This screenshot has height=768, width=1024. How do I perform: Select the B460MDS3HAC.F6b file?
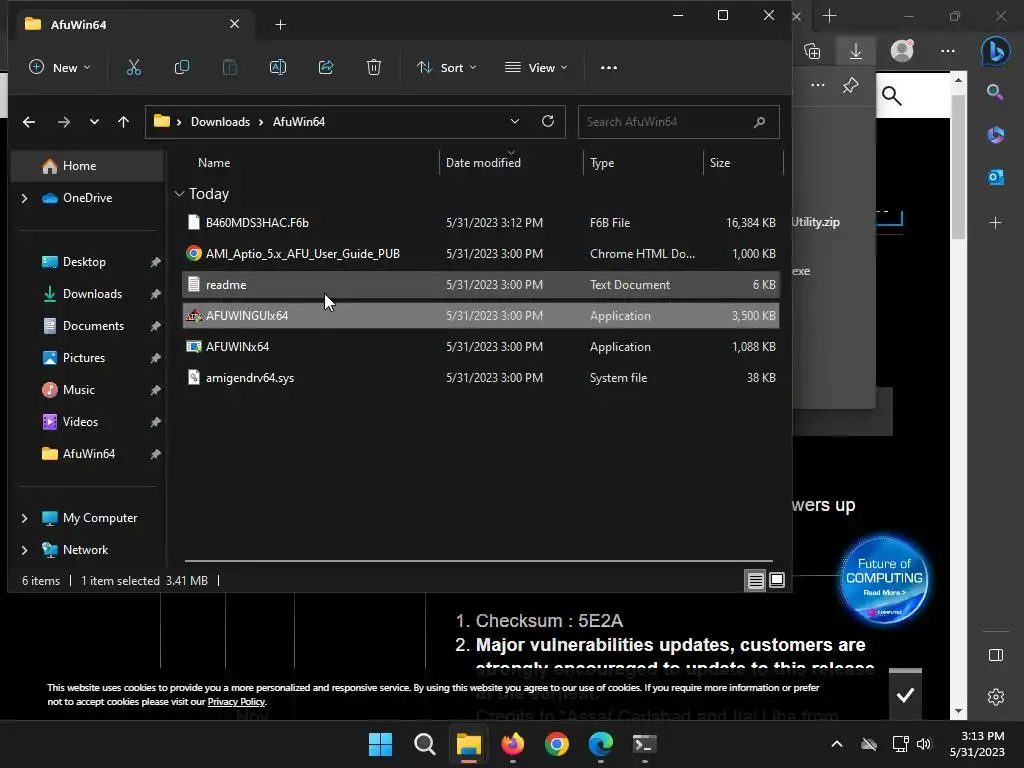click(x=481, y=223)
